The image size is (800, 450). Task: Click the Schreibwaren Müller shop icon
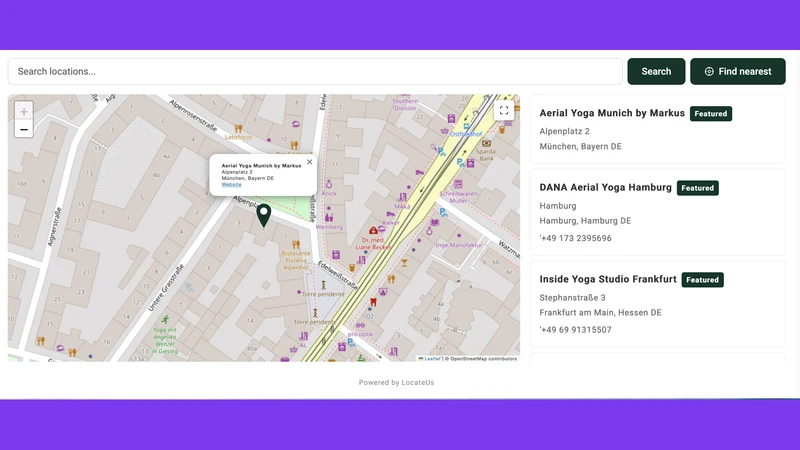coord(458,184)
